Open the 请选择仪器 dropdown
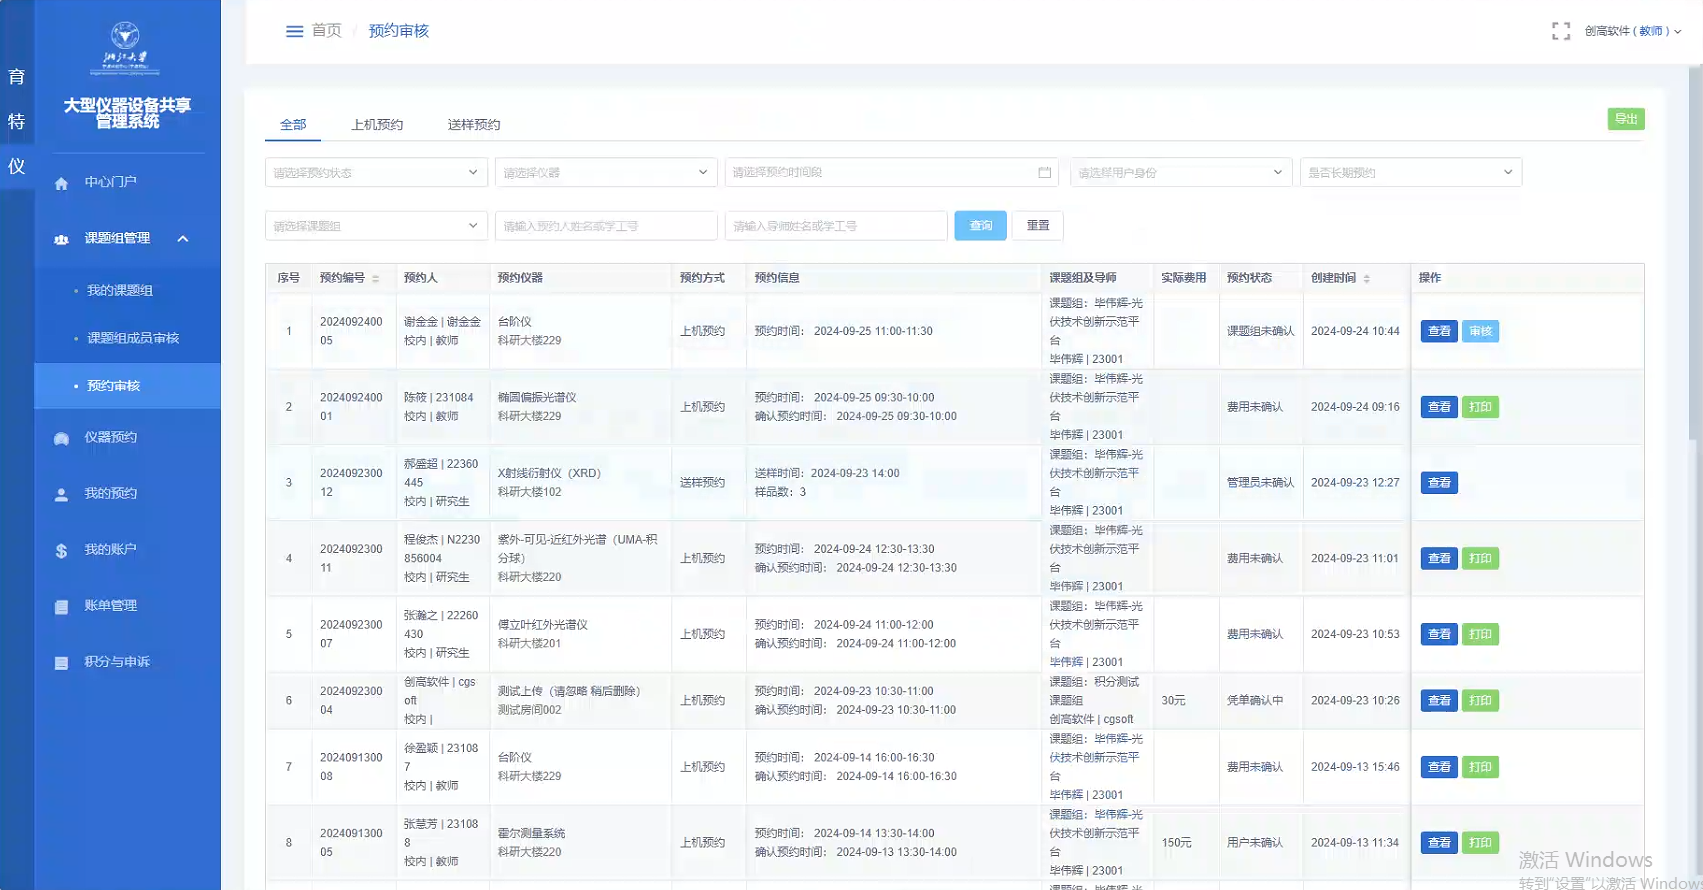 click(606, 172)
